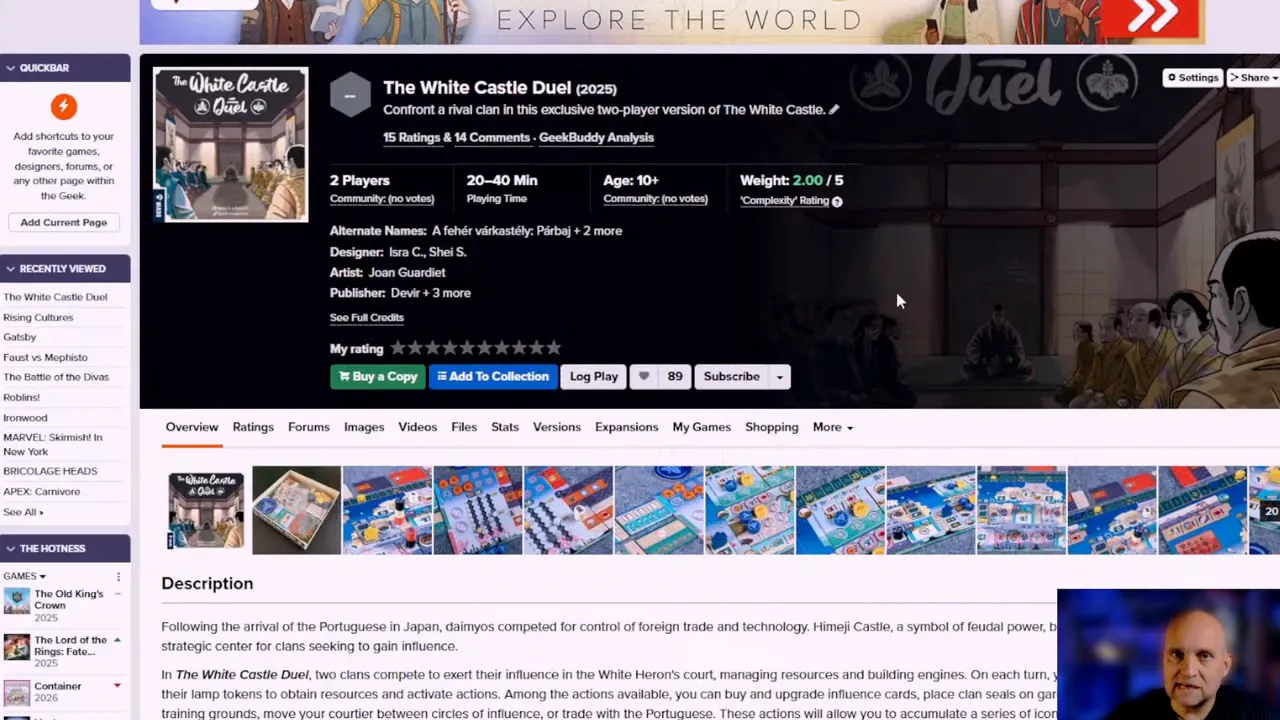This screenshot has width=1280, height=720.
Task: Click The White Castle Duel page title
Action: 477,88
